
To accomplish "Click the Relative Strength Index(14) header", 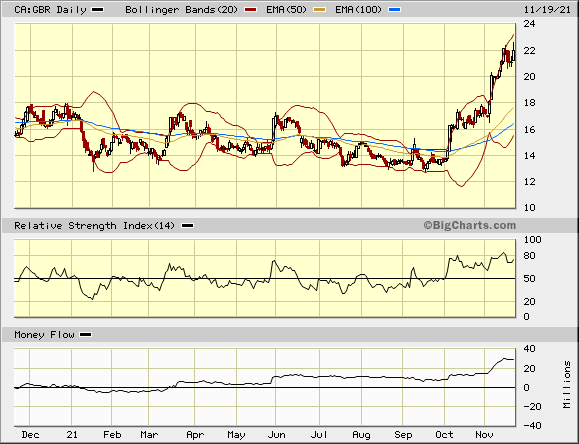I will click(x=95, y=226).
